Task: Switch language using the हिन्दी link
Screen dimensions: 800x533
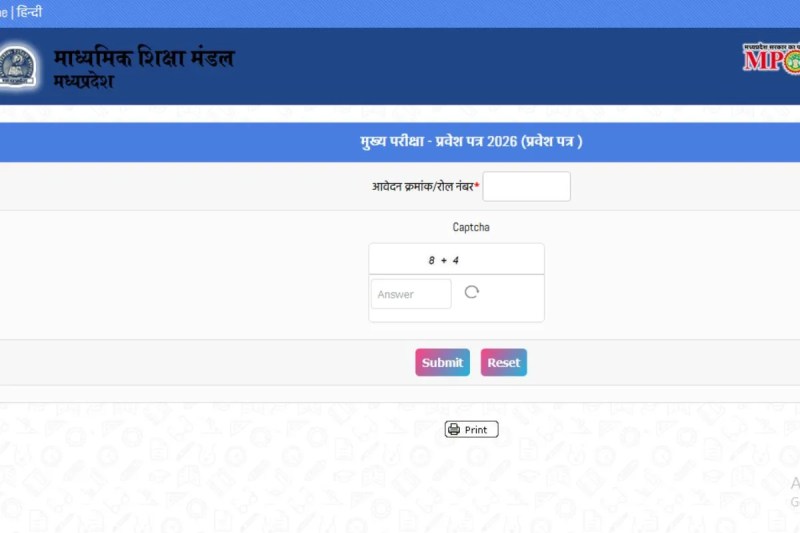Action: coord(29,12)
